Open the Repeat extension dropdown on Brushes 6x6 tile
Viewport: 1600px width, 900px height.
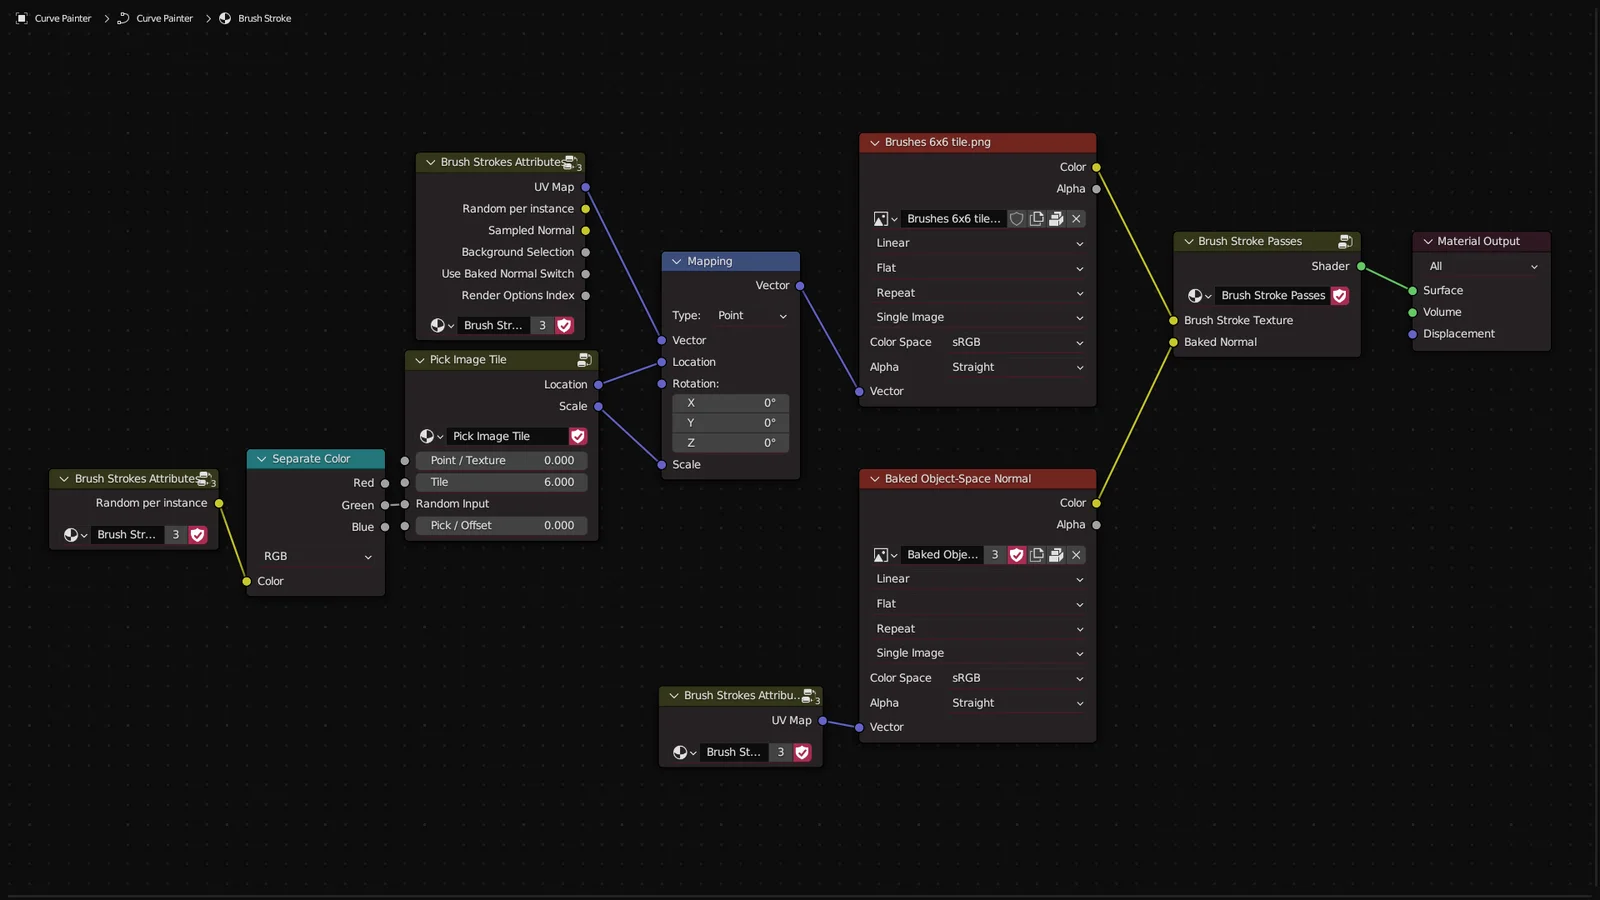[x=977, y=293]
